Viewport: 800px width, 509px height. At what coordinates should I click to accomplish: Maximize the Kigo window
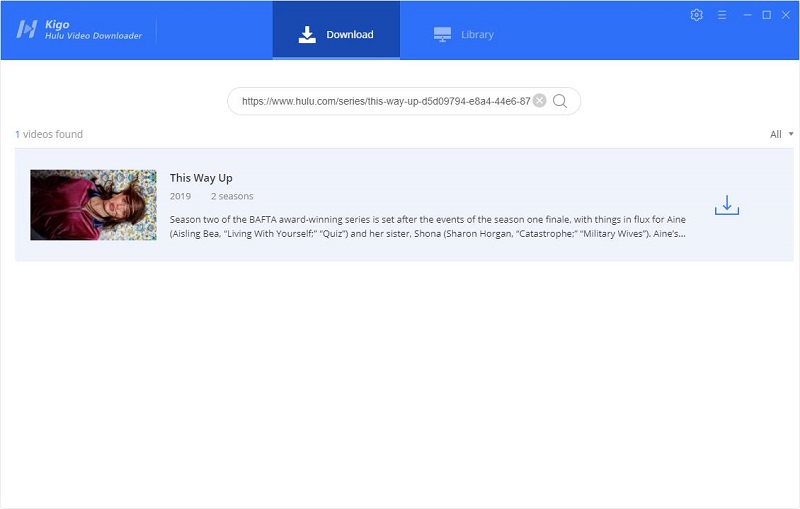tap(766, 15)
